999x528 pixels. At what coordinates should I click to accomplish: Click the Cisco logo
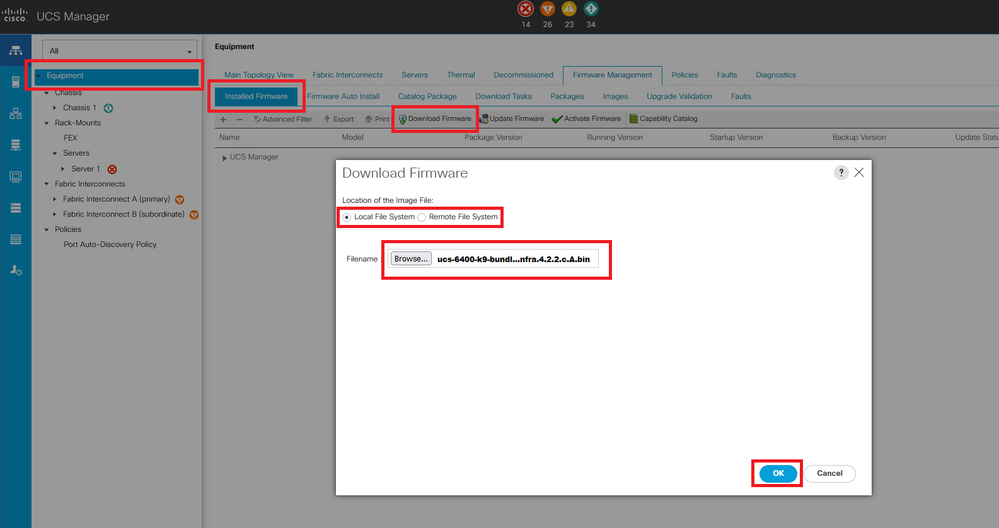tap(15, 15)
